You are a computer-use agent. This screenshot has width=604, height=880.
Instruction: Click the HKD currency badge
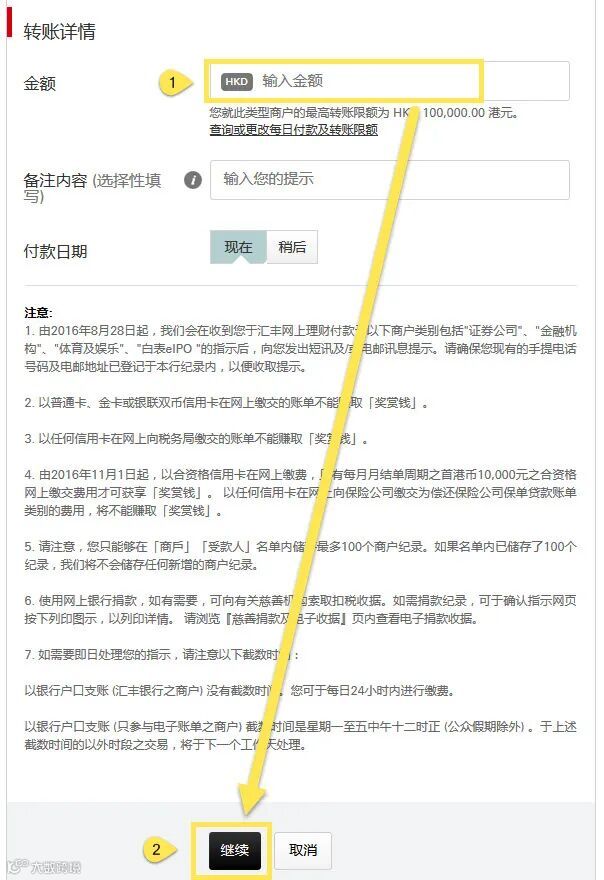coord(236,81)
